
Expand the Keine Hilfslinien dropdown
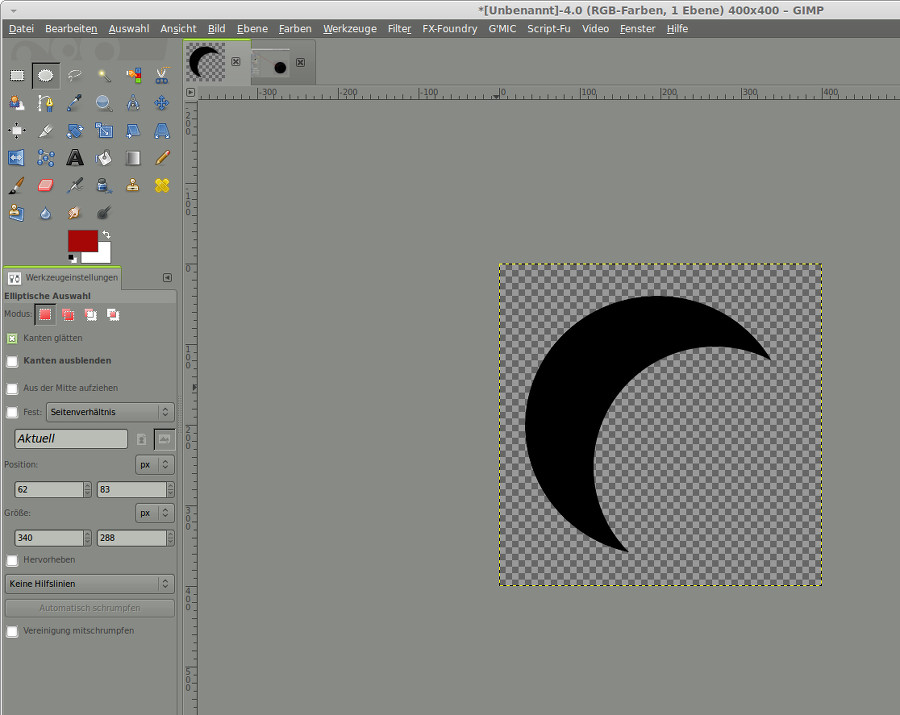pyautogui.click(x=89, y=583)
